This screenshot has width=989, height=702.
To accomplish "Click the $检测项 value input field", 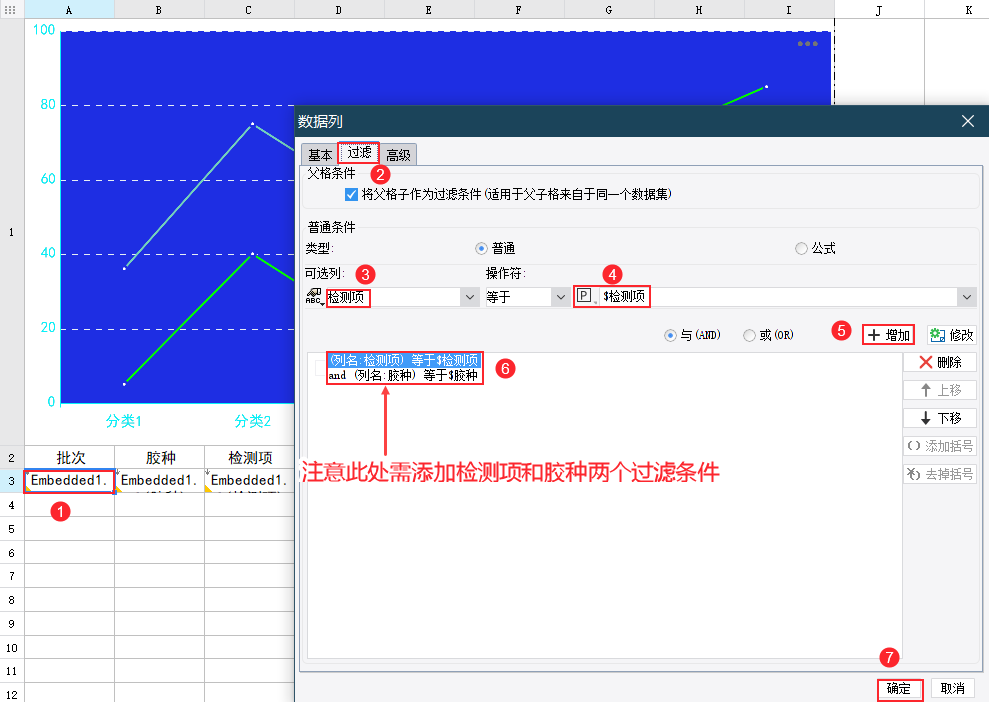I will click(x=777, y=296).
